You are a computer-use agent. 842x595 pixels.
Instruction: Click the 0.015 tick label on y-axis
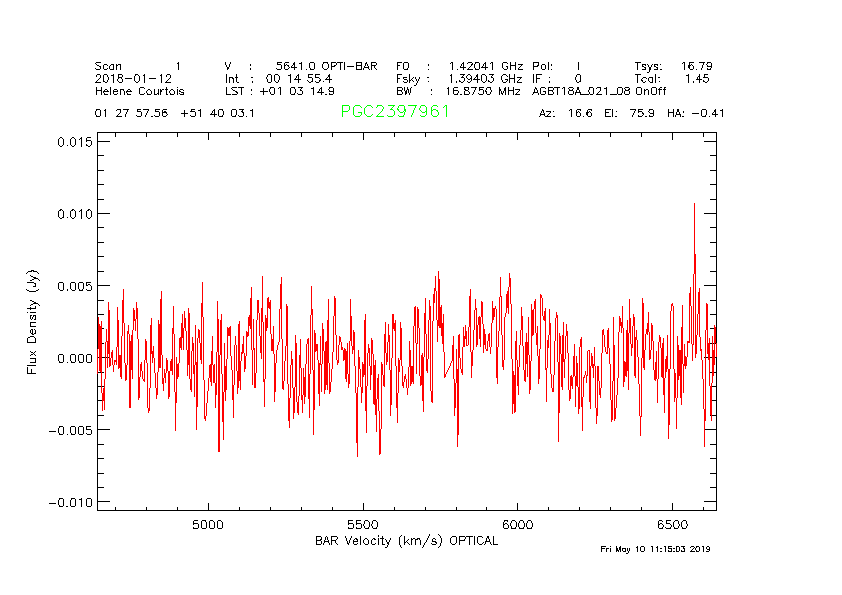74,142
